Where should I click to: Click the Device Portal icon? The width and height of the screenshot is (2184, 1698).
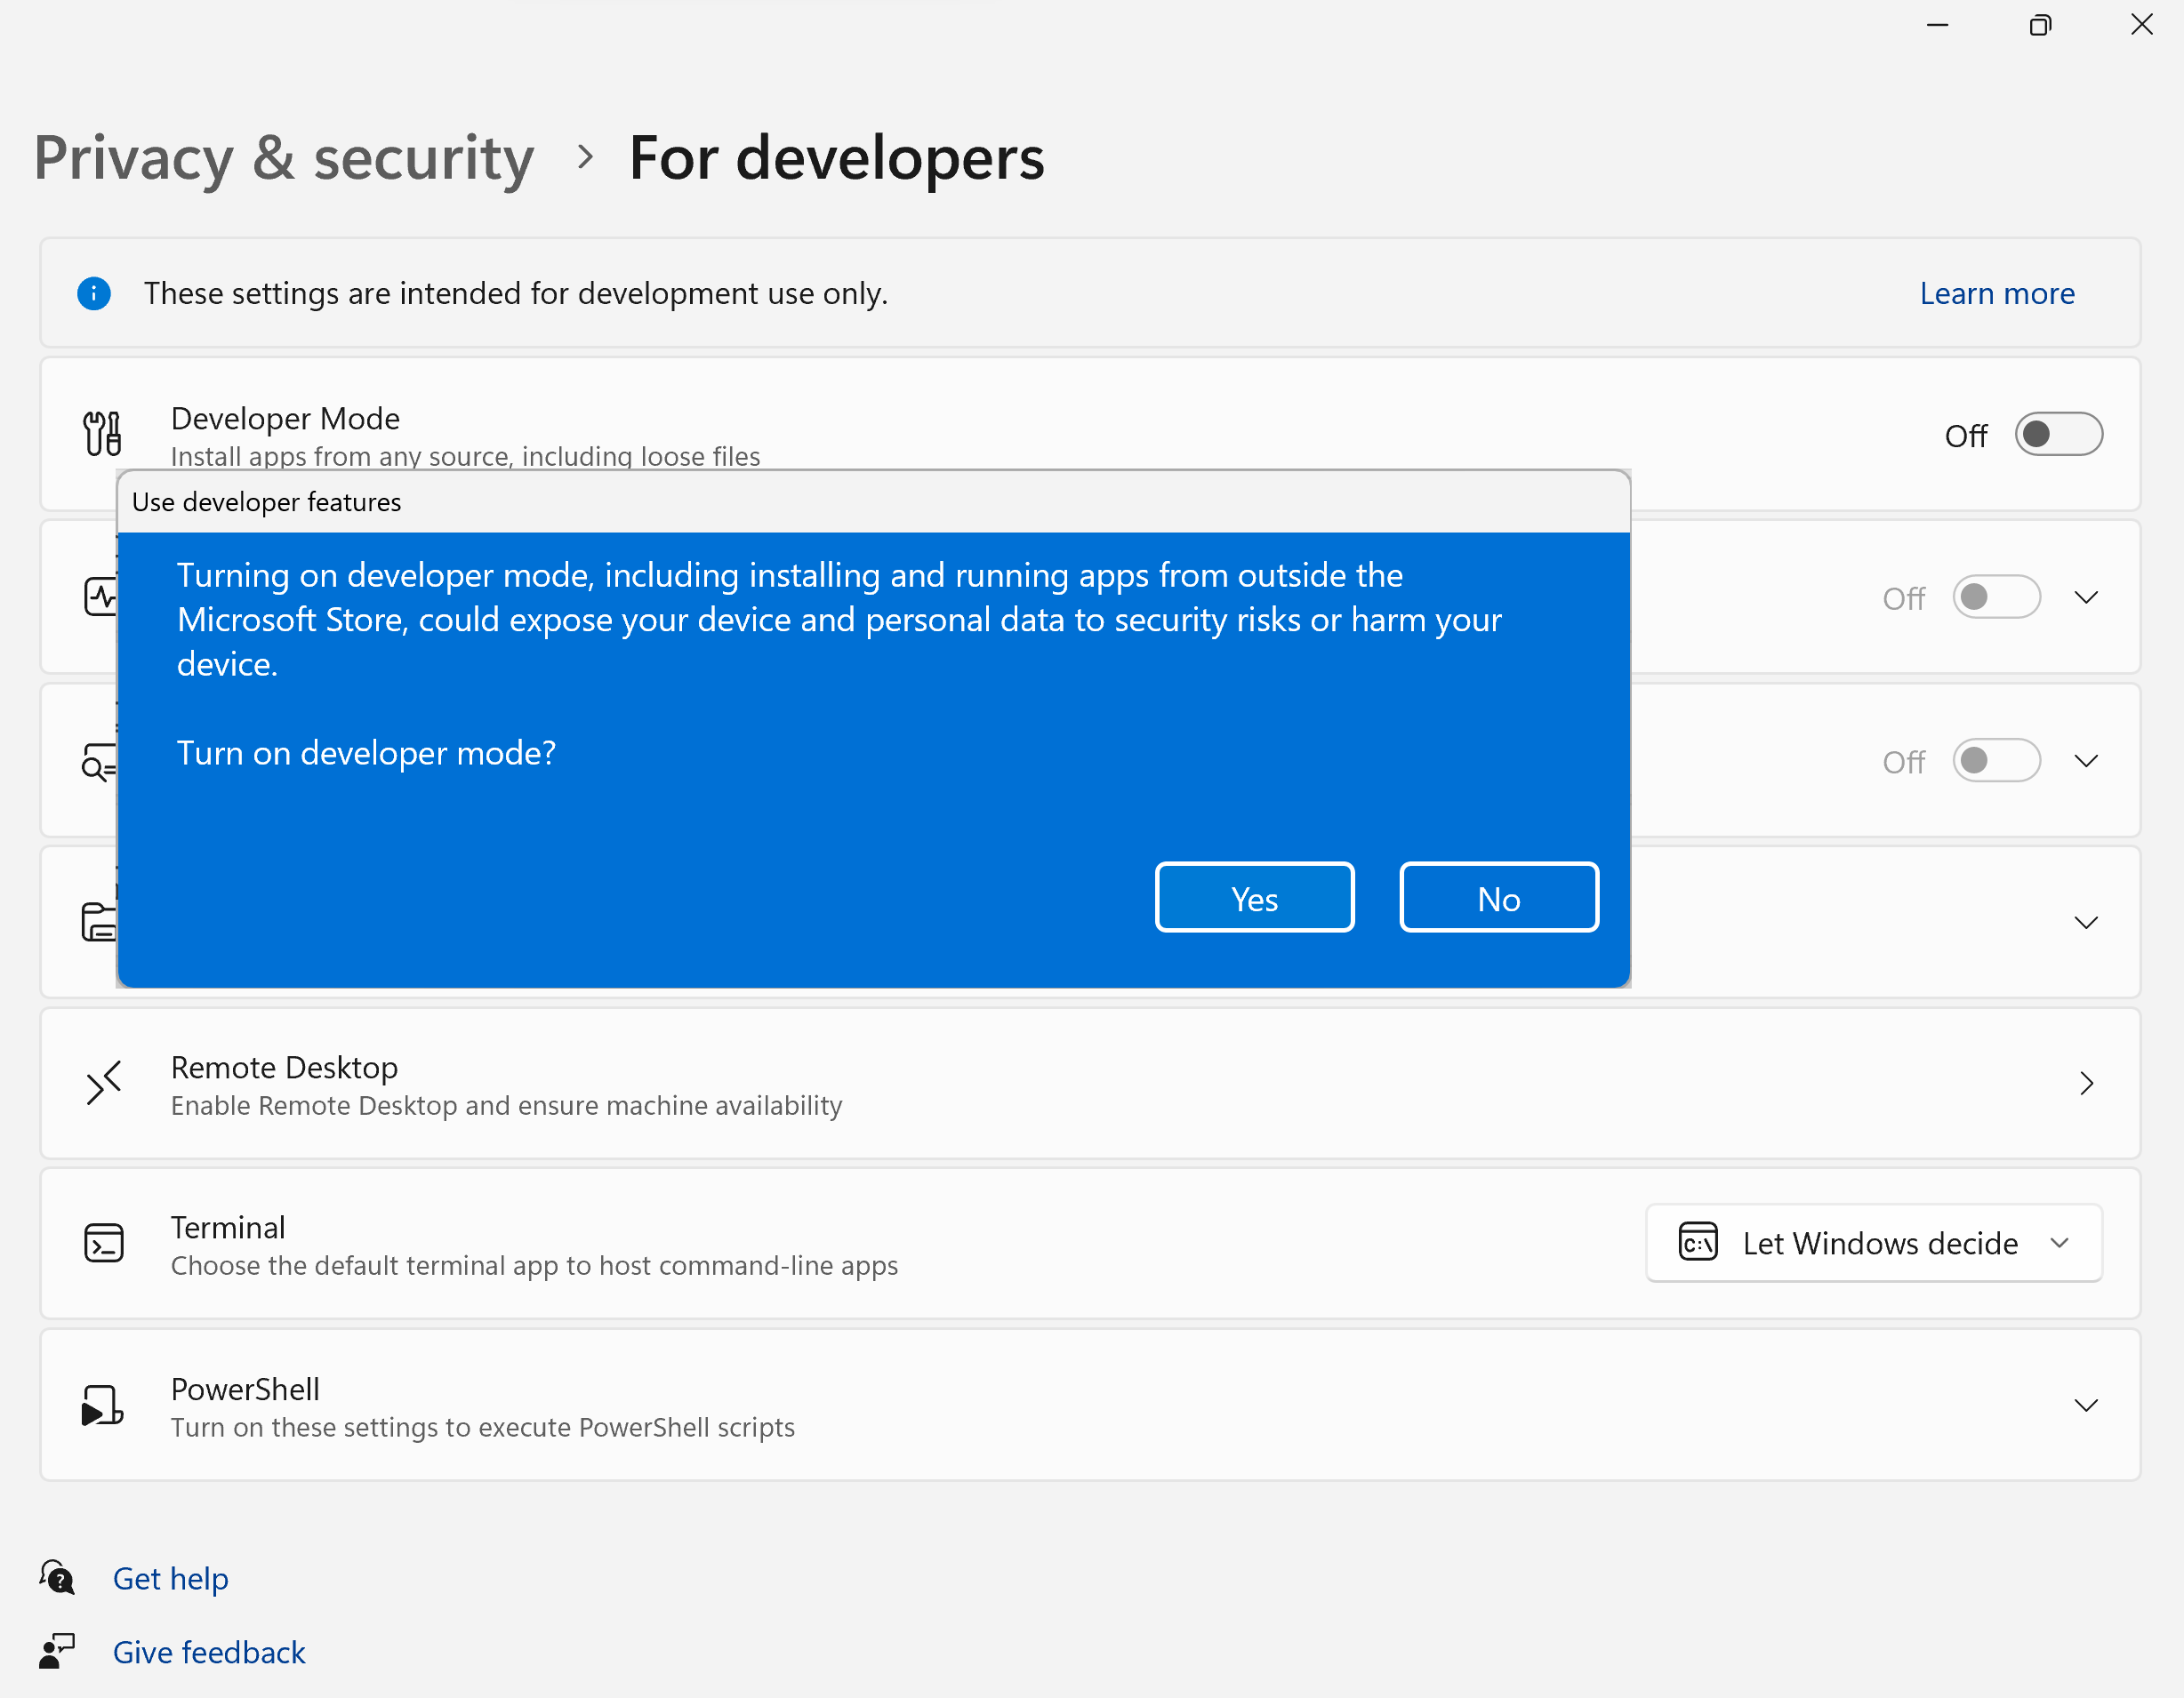[105, 596]
